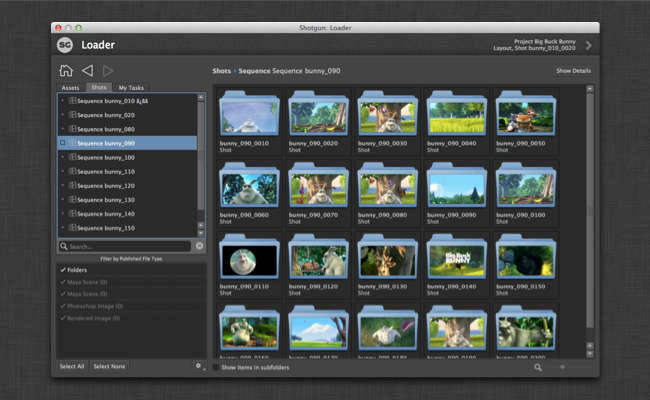Image resolution: width=650 pixels, height=400 pixels.
Task: Switch to the My Tasks tab
Action: [131, 88]
